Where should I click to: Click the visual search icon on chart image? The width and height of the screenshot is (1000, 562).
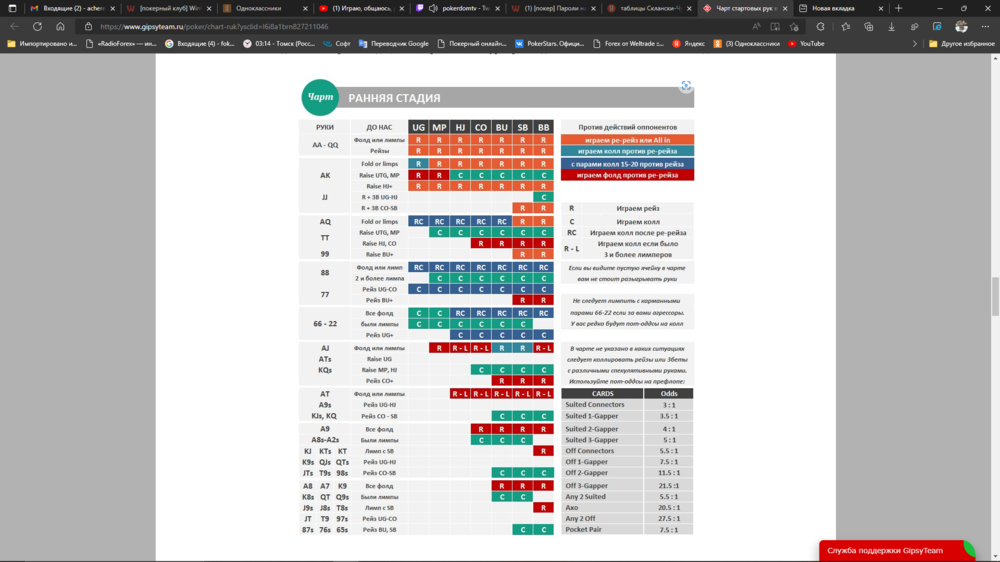click(686, 87)
